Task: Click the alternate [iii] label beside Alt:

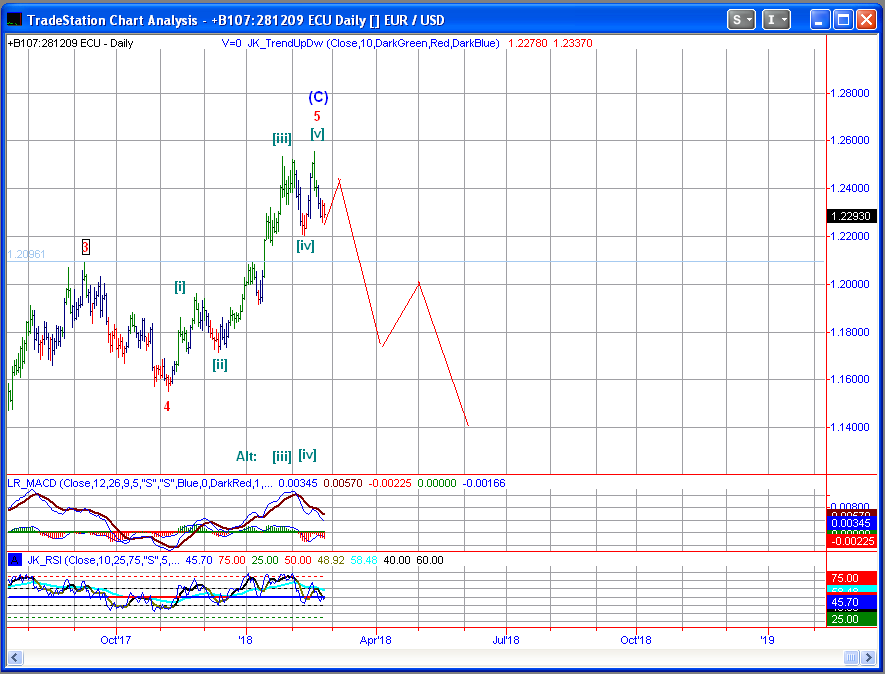Action: point(282,456)
